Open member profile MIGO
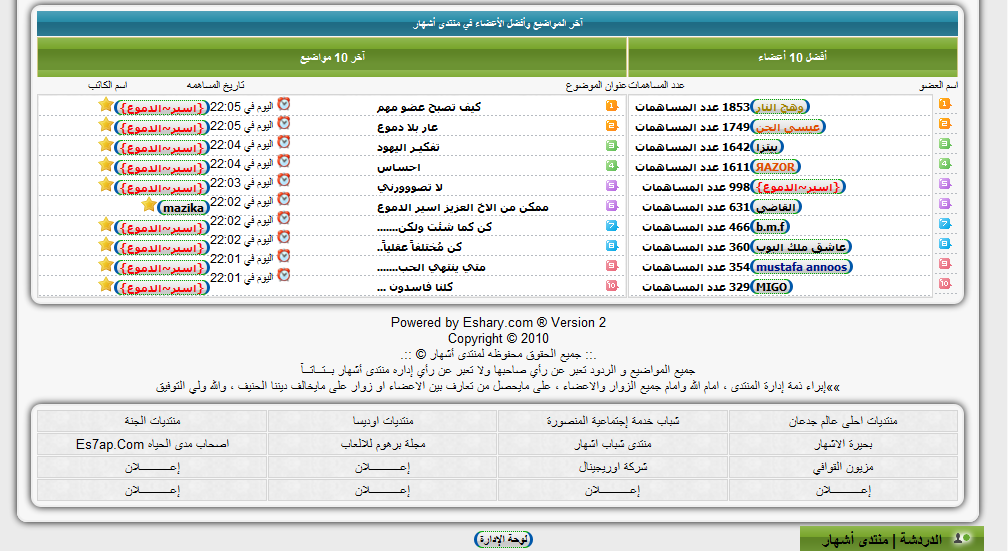Viewport: 1008px width, 551px height. tap(771, 286)
